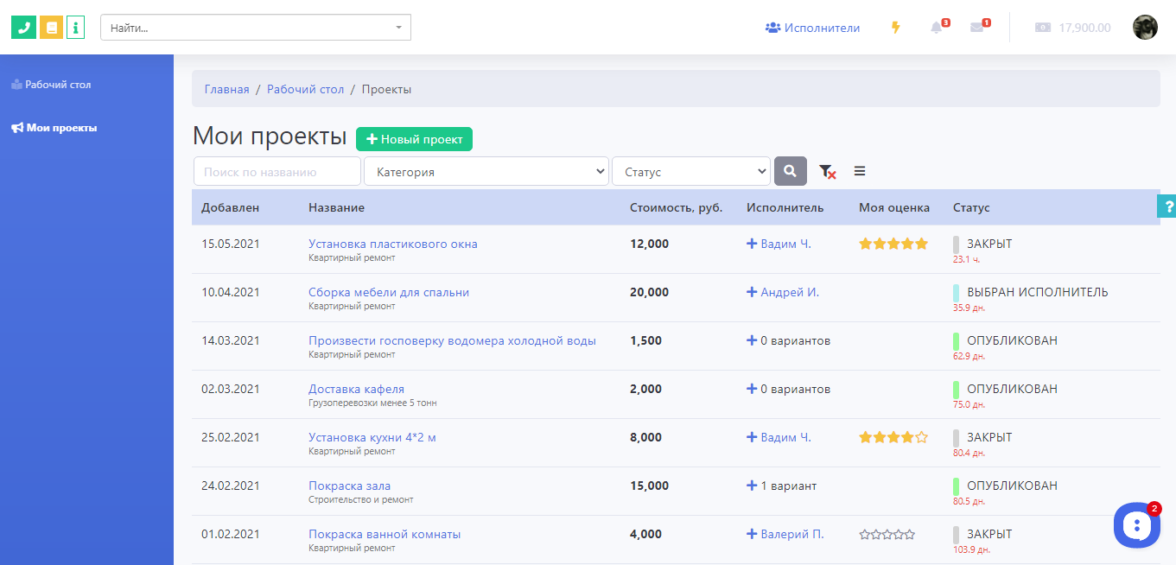Select Мои проекты in sidebar
Image resolution: width=1176 pixels, height=565 pixels.
tap(60, 128)
